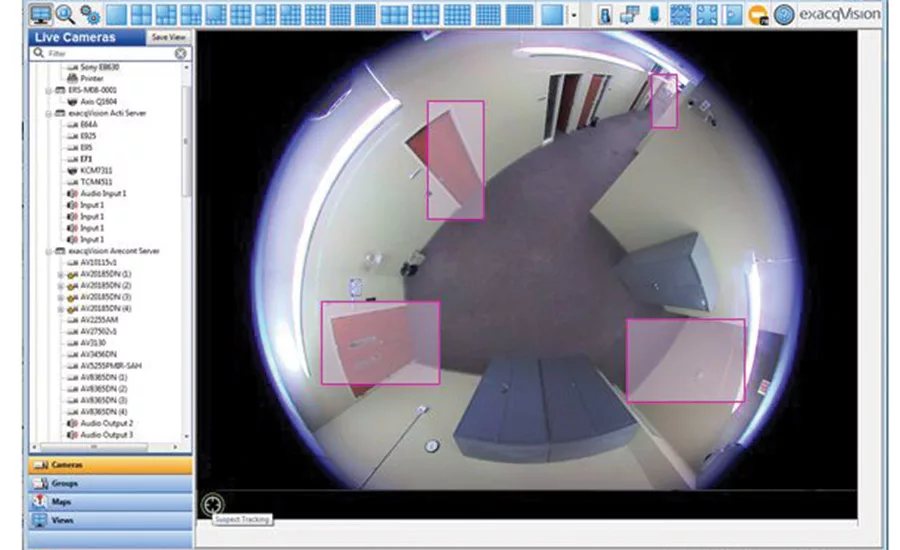This screenshot has height=550, width=900.
Task: Click the Audio Output 2 speaker icon
Action: (x=72, y=423)
